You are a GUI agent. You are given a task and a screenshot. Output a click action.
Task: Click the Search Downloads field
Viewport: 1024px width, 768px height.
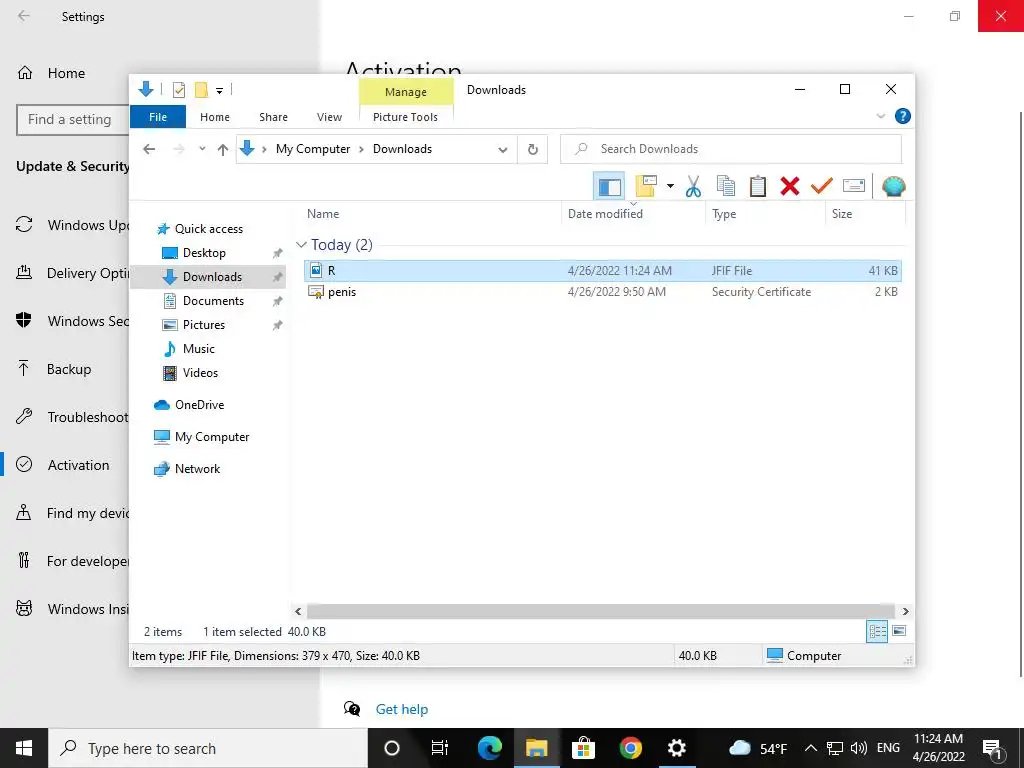coord(731,149)
